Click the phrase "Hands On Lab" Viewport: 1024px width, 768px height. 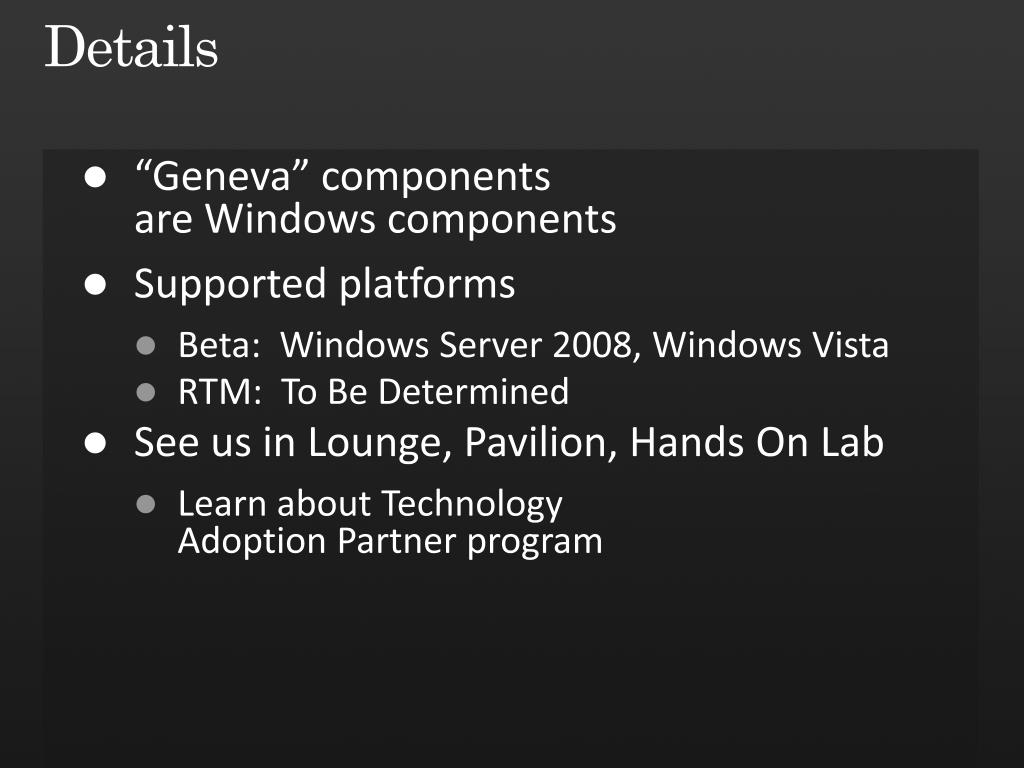coord(757,442)
